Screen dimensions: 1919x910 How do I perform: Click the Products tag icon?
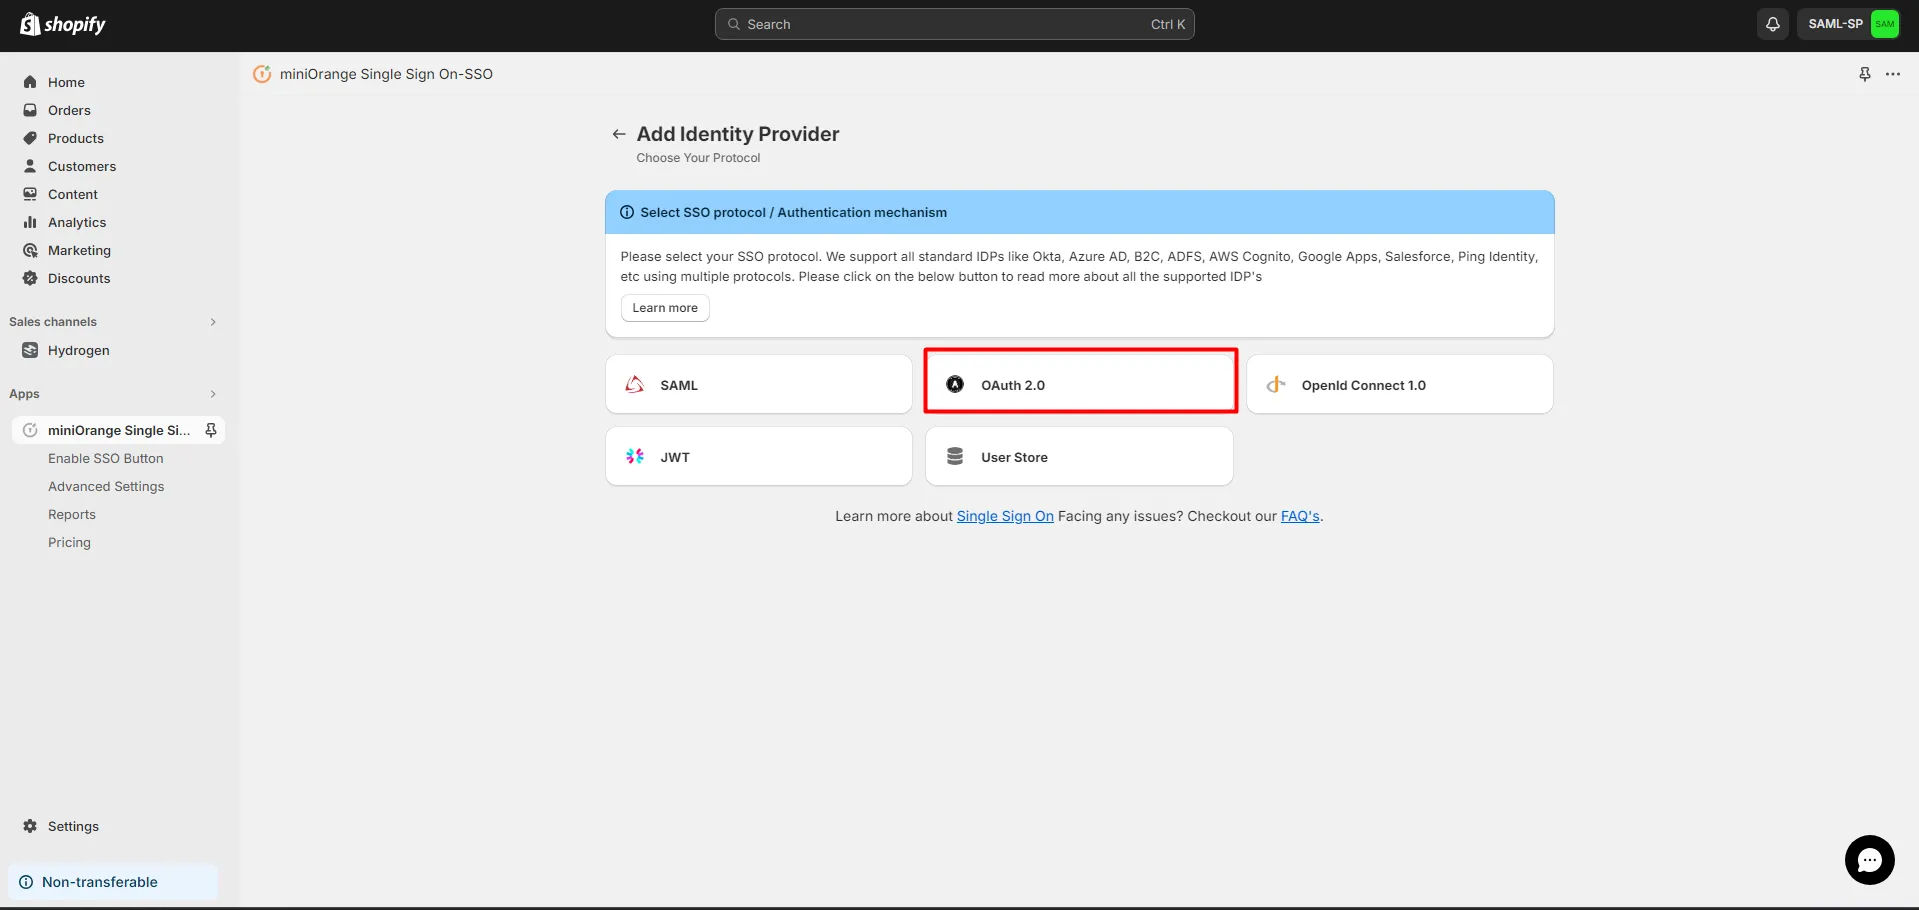tap(30, 138)
